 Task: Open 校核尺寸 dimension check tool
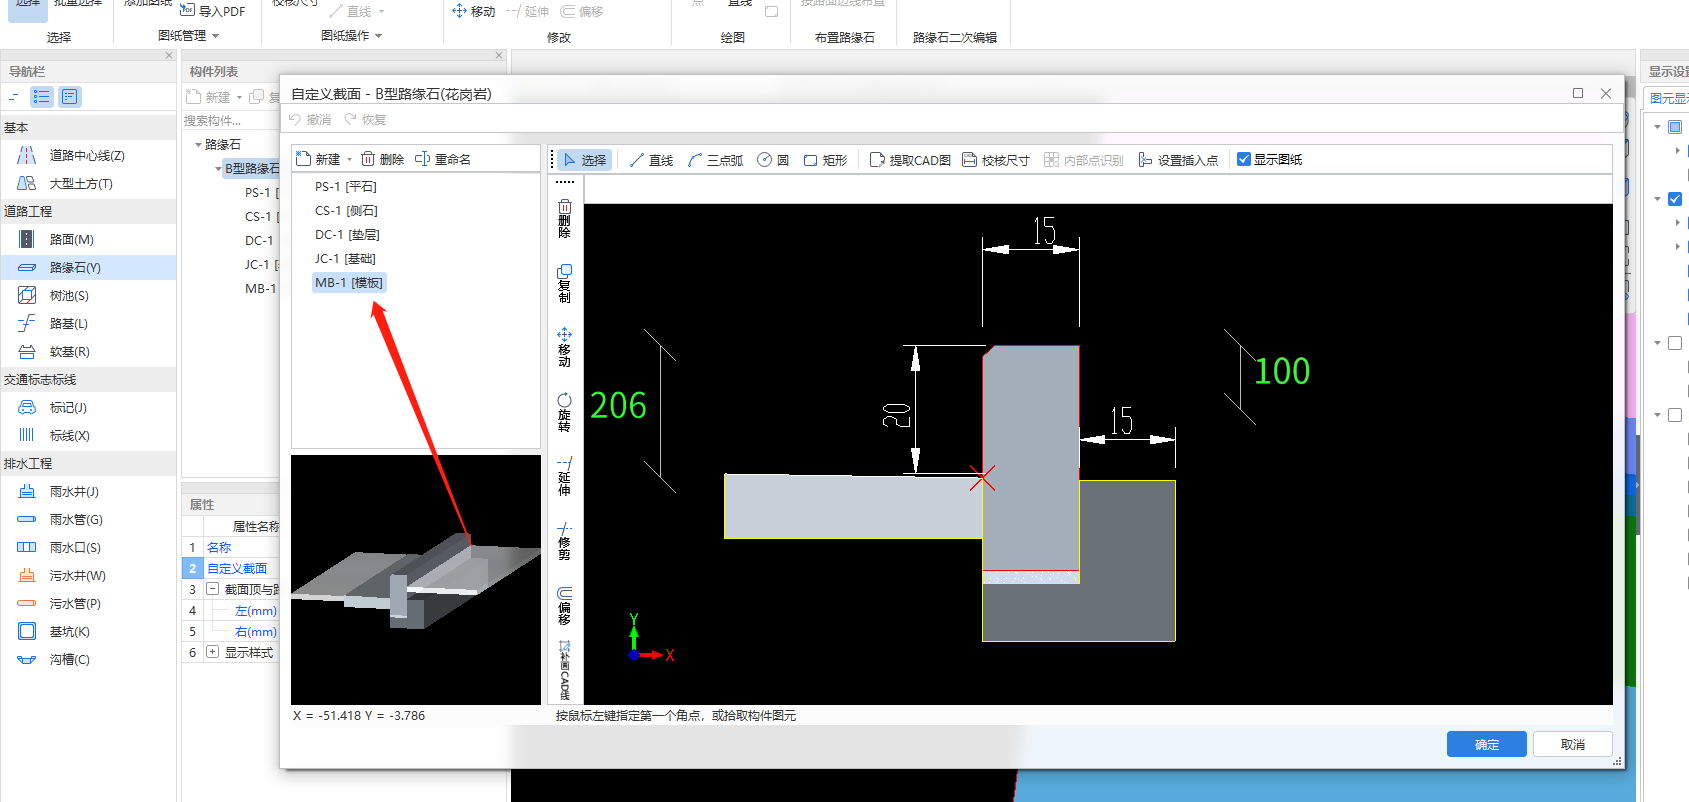[x=996, y=160]
